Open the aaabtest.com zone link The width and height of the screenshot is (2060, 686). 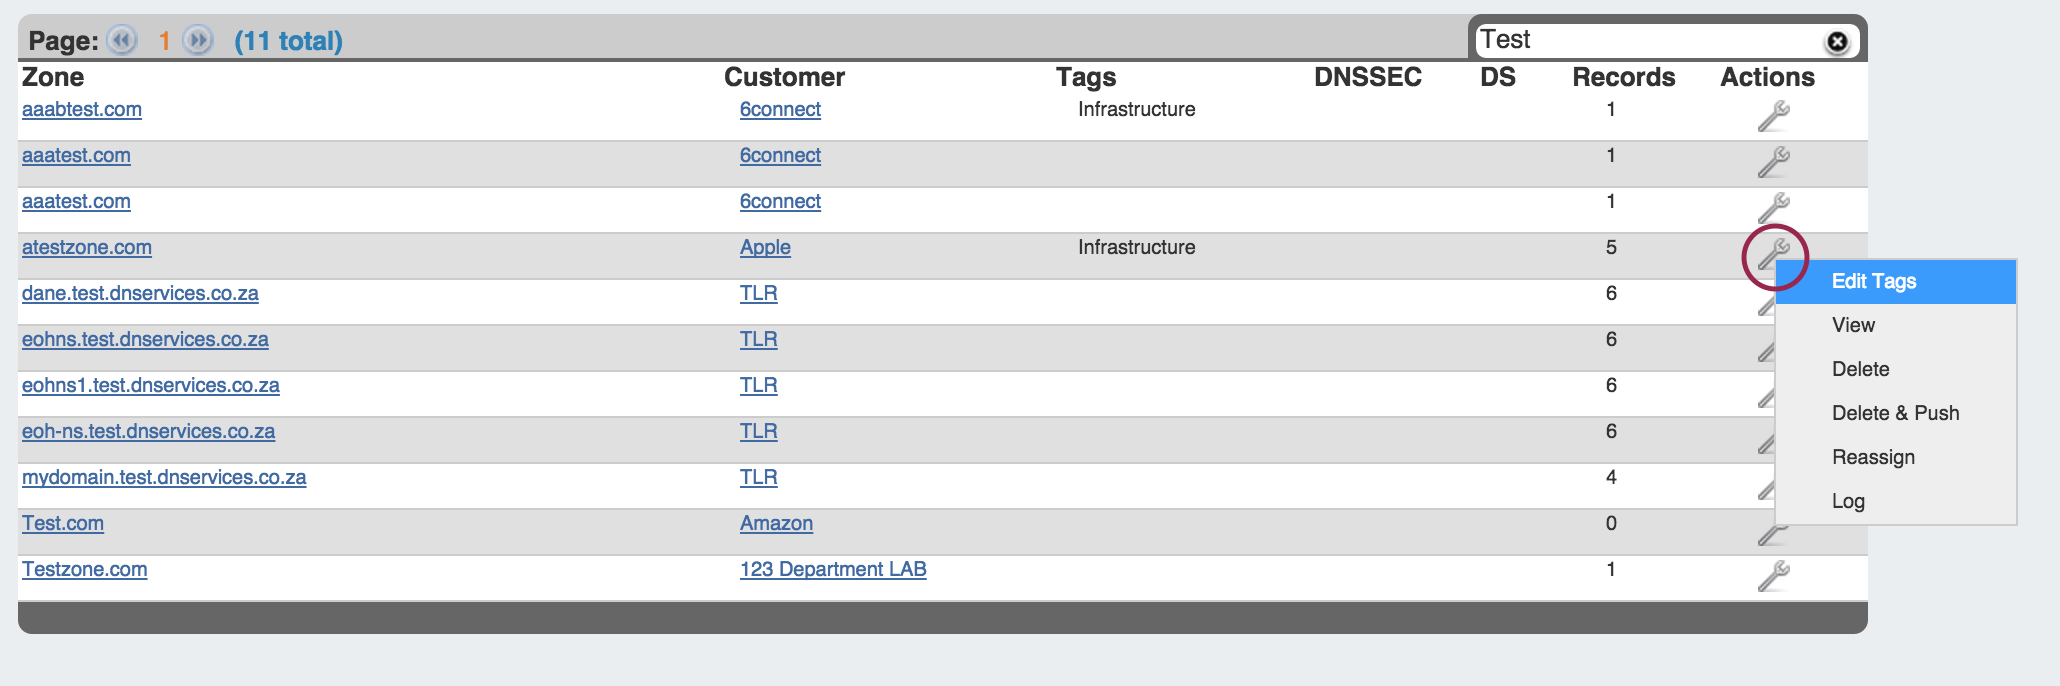point(82,109)
